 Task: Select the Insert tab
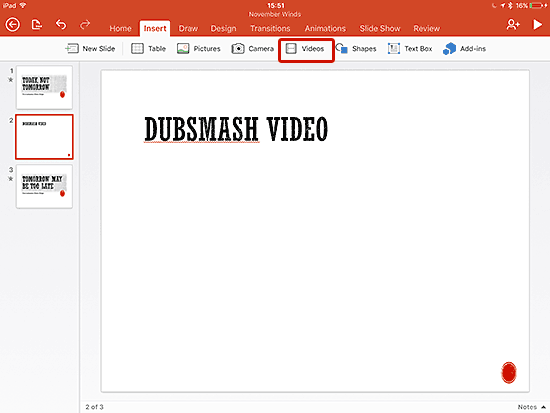155,28
